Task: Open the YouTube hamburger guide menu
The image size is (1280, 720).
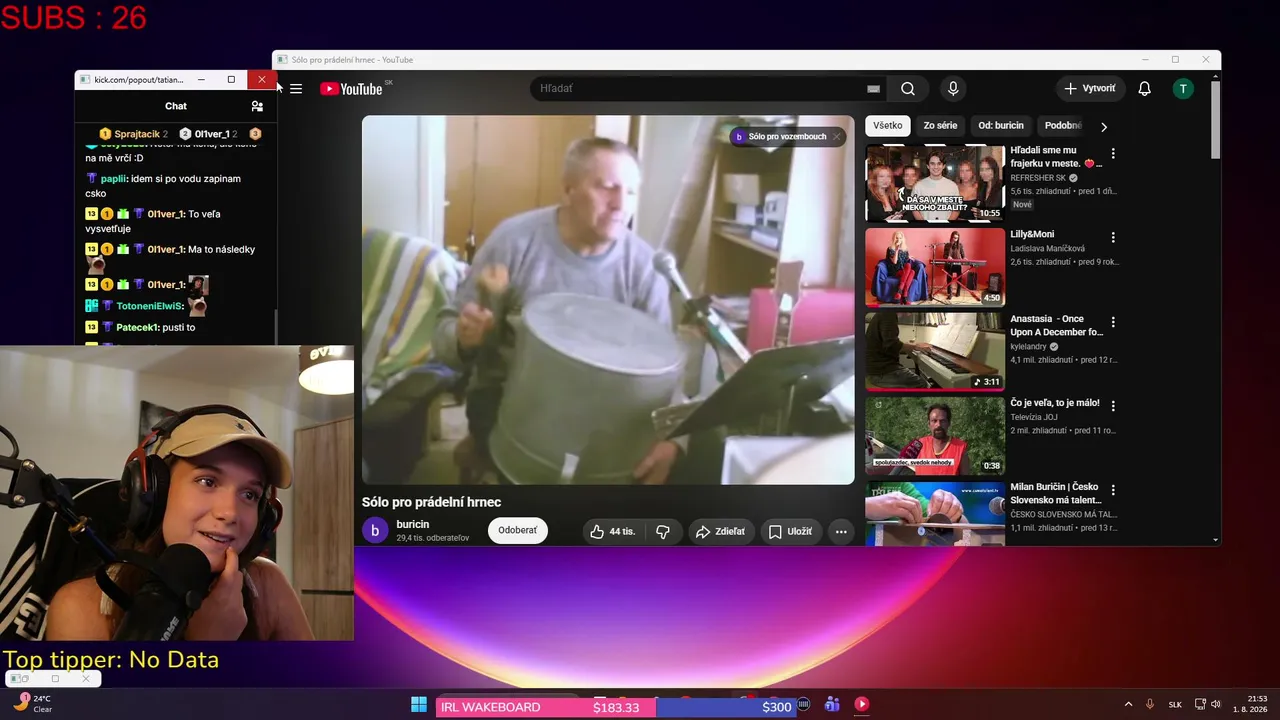Action: click(x=296, y=89)
